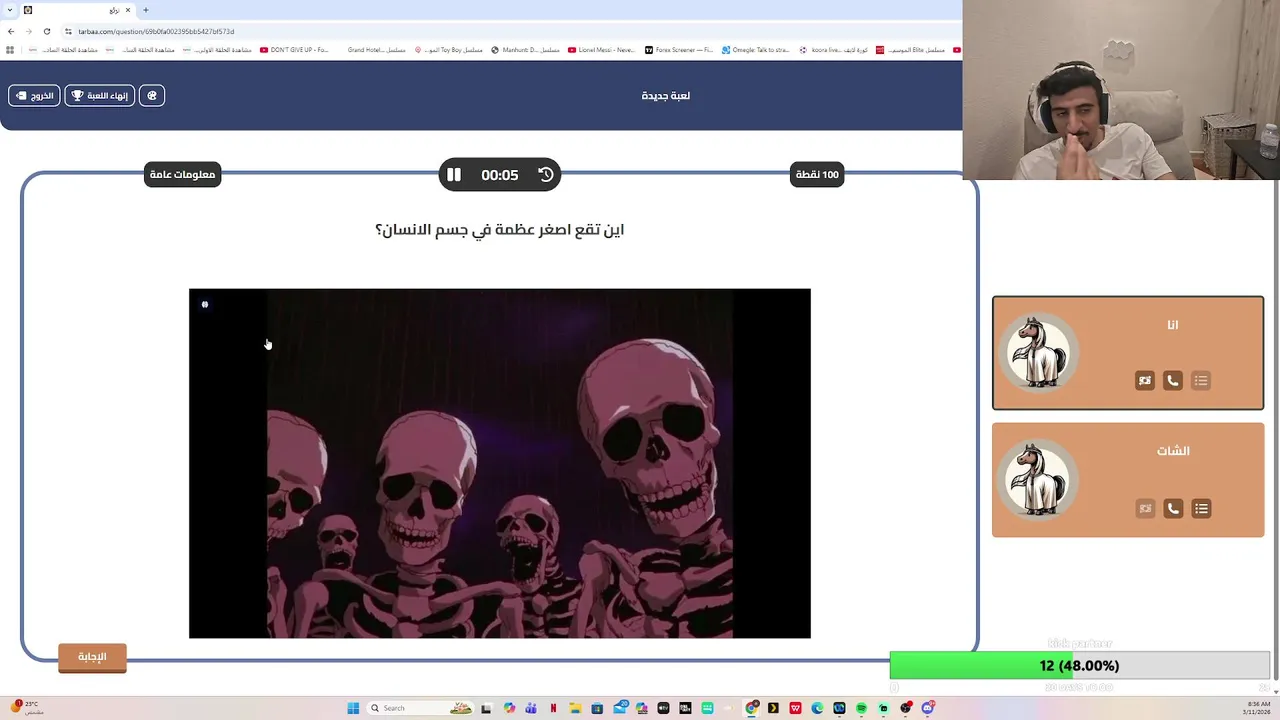Open the Lionel Messi - Neve... bookmark

[602, 50]
